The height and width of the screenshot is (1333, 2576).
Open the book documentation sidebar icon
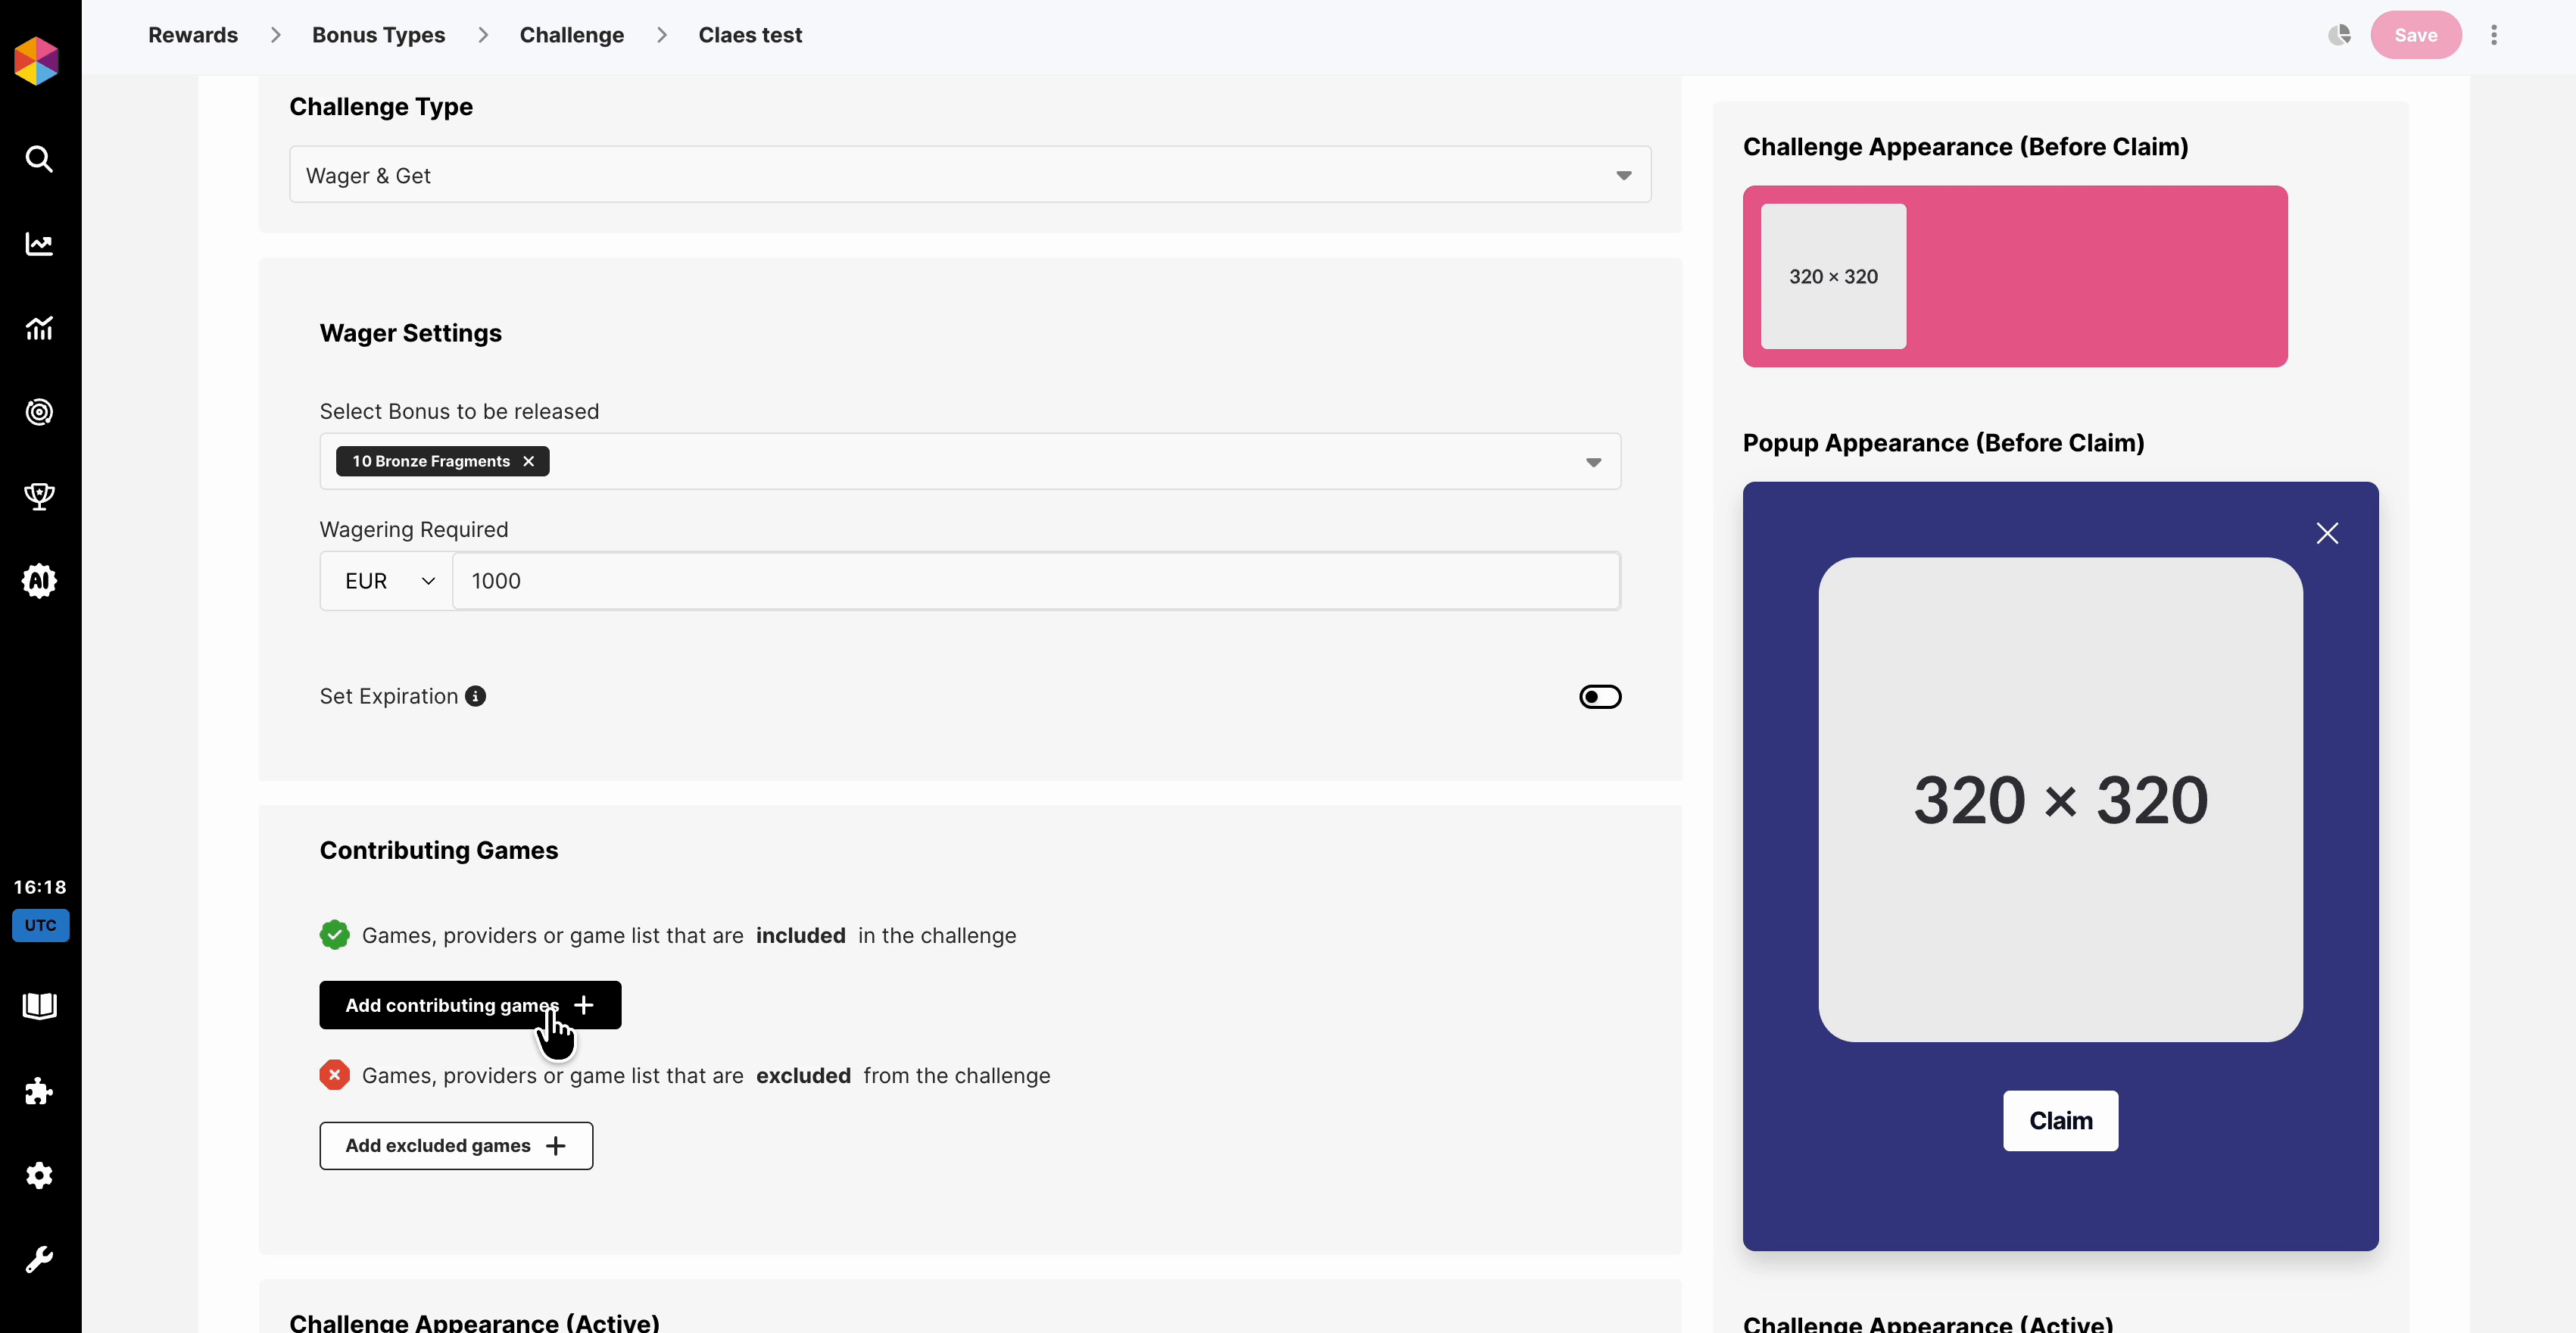39,1006
